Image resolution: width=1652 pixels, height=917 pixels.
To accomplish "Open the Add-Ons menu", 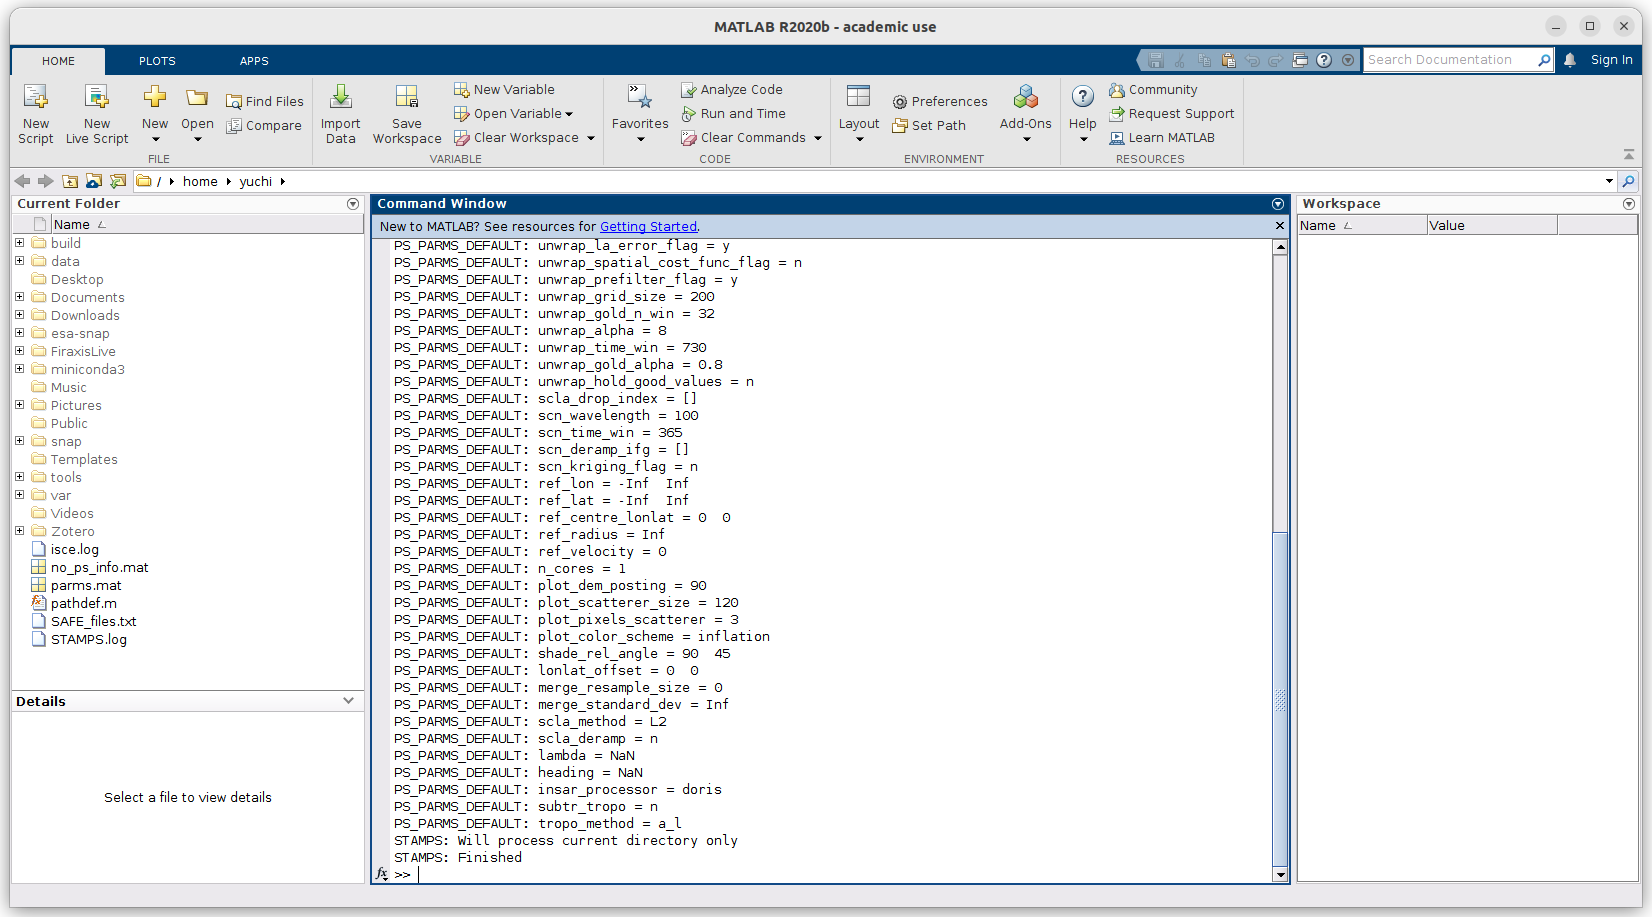I will click(x=1026, y=114).
